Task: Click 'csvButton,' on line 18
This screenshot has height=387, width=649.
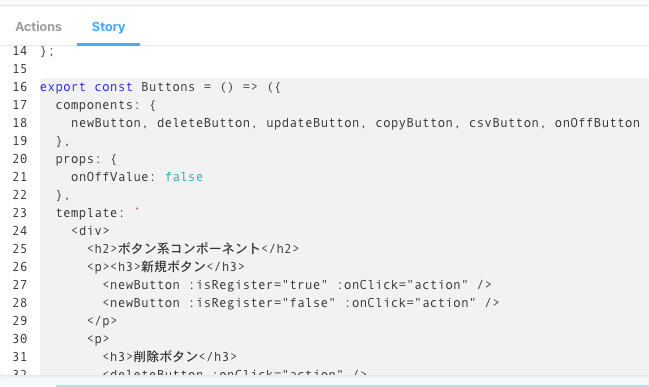Action: (x=507, y=123)
